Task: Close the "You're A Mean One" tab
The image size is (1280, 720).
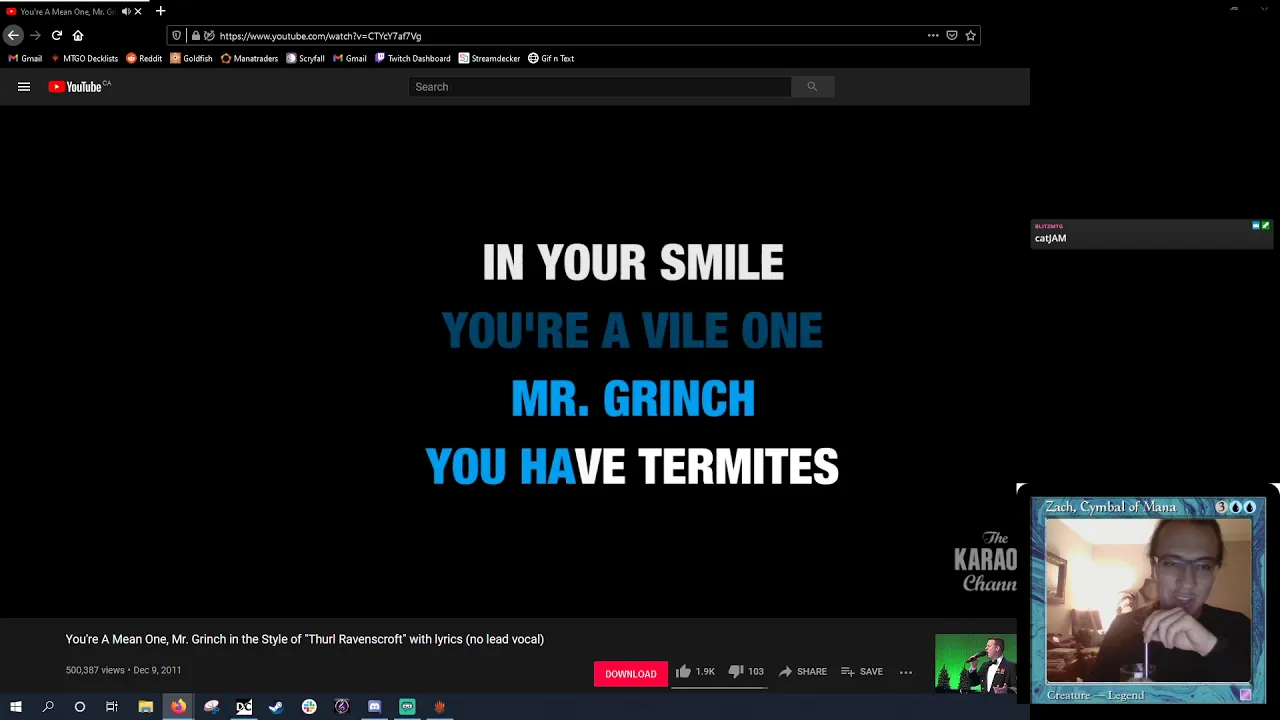Action: (138, 11)
